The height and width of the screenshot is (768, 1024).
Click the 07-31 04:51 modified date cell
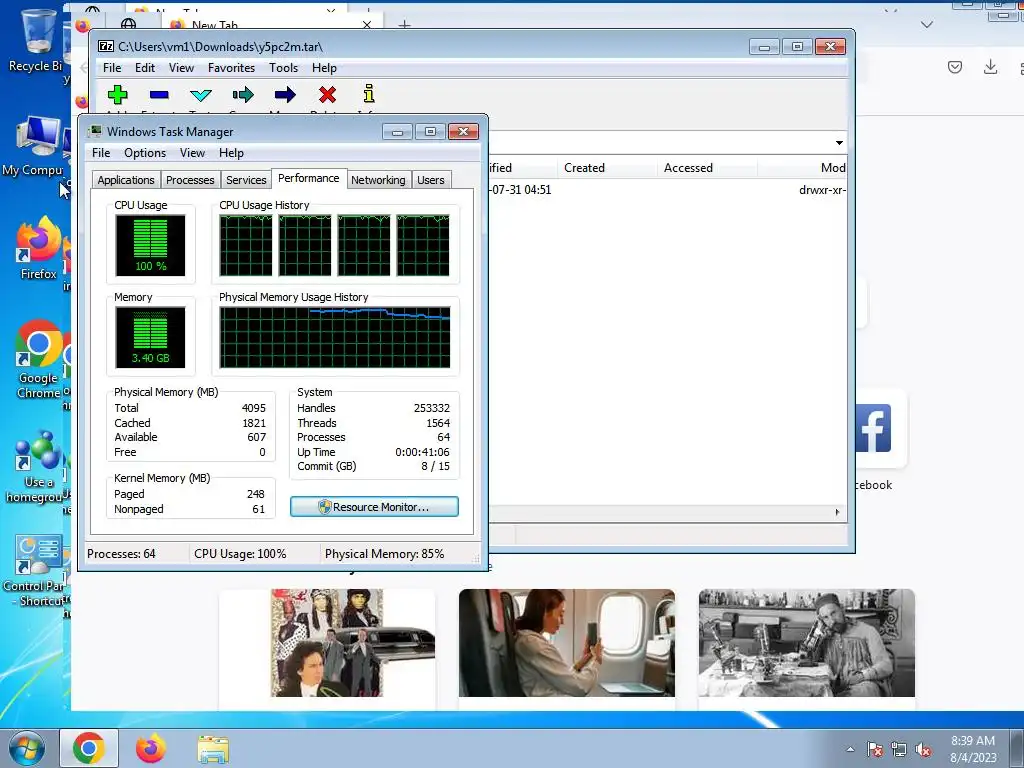coord(520,190)
